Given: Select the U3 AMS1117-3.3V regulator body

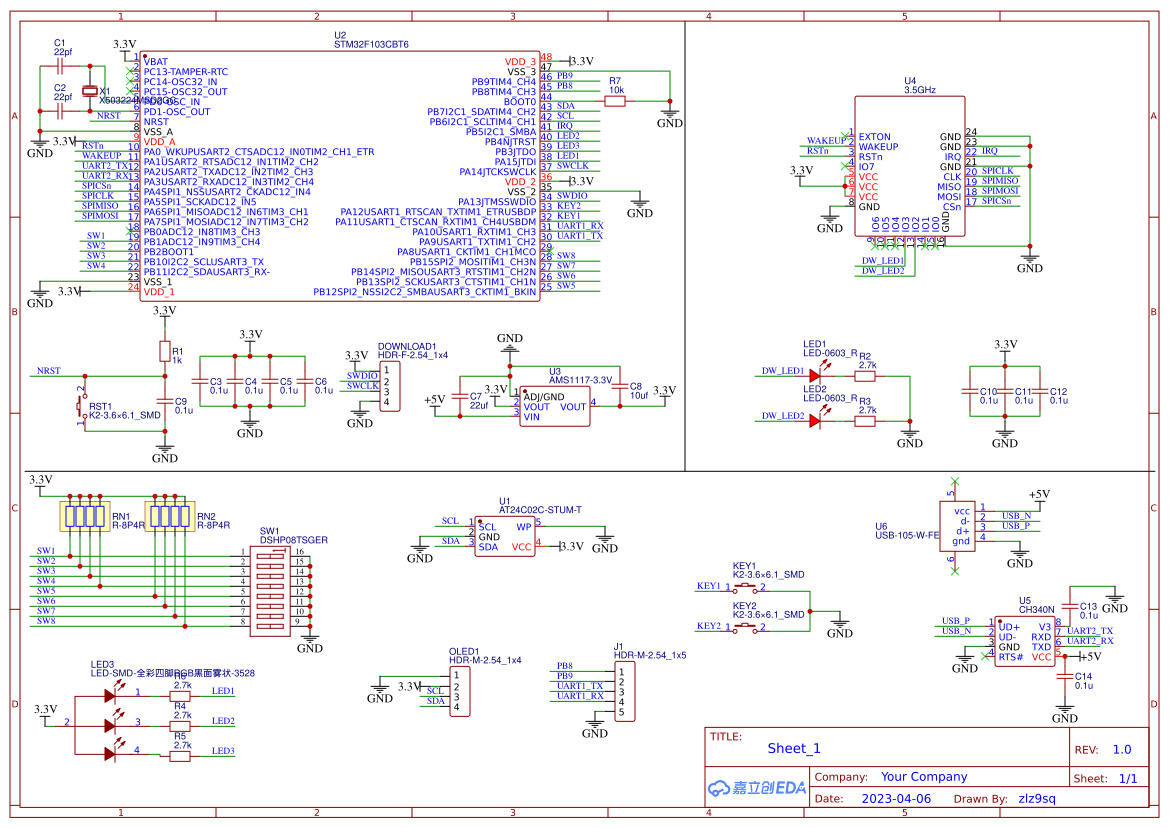Looking at the screenshot, I should pos(555,406).
